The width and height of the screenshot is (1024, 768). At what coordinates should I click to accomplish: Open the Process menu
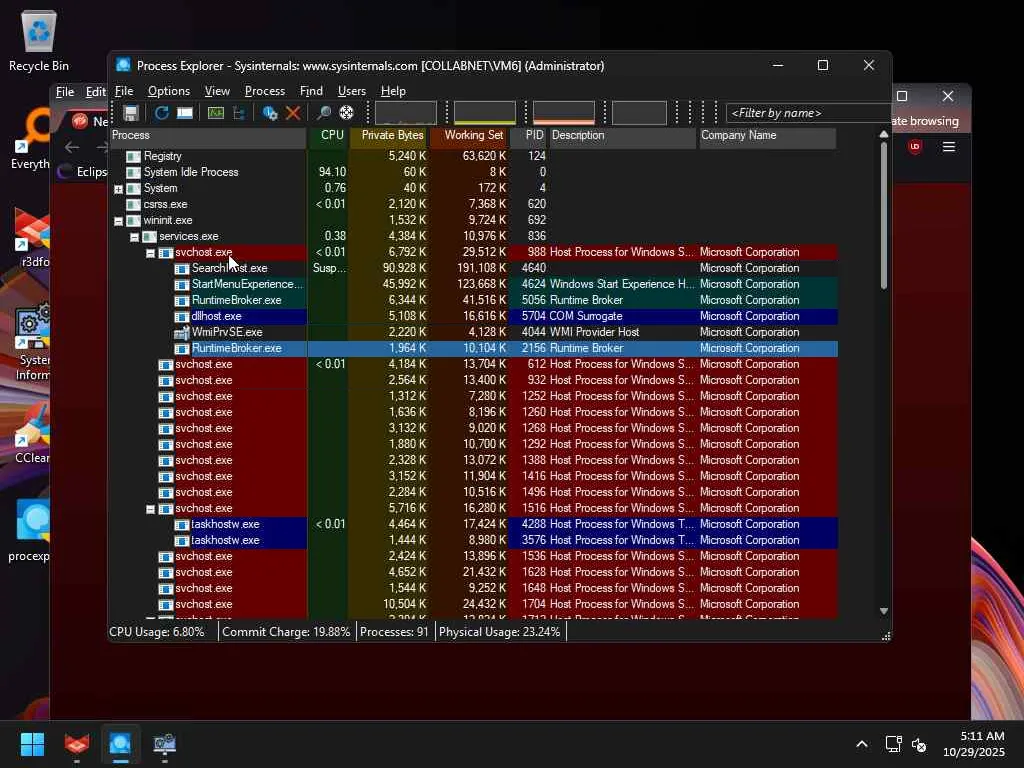(x=264, y=91)
